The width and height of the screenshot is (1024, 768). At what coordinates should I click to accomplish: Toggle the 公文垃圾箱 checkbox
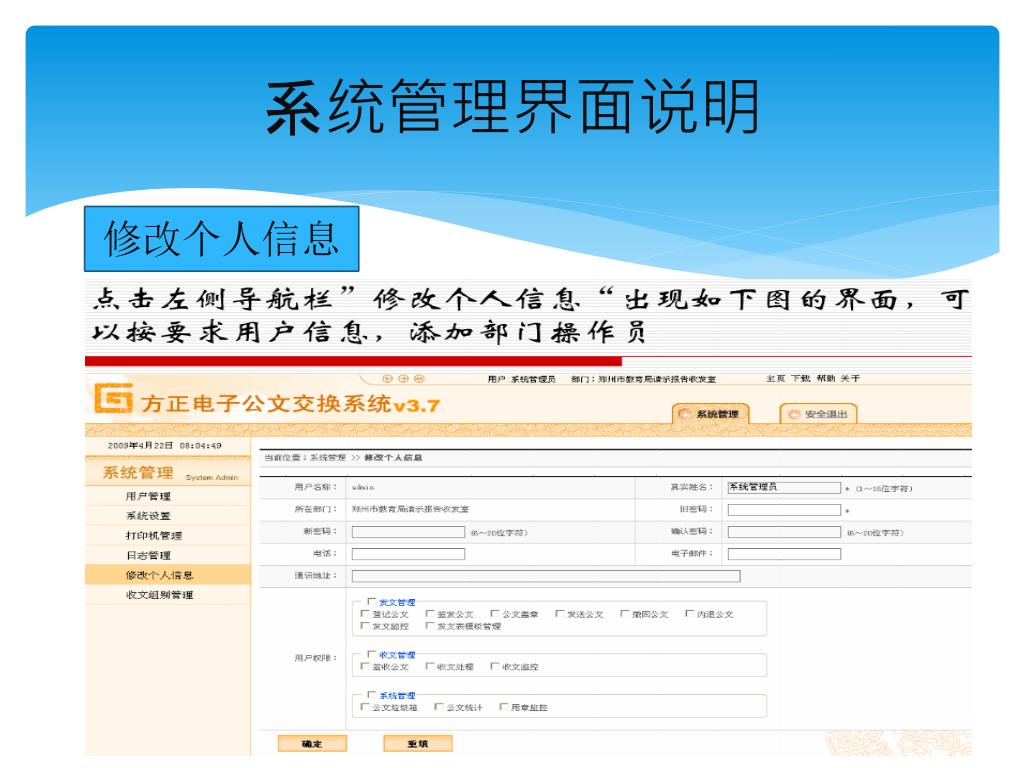365,707
